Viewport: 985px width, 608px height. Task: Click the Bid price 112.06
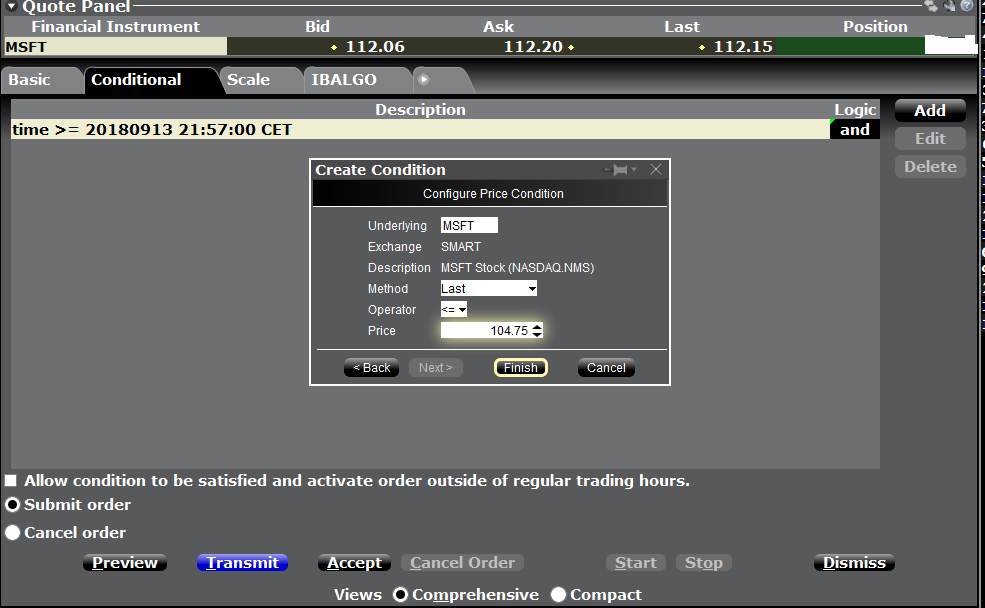(375, 46)
